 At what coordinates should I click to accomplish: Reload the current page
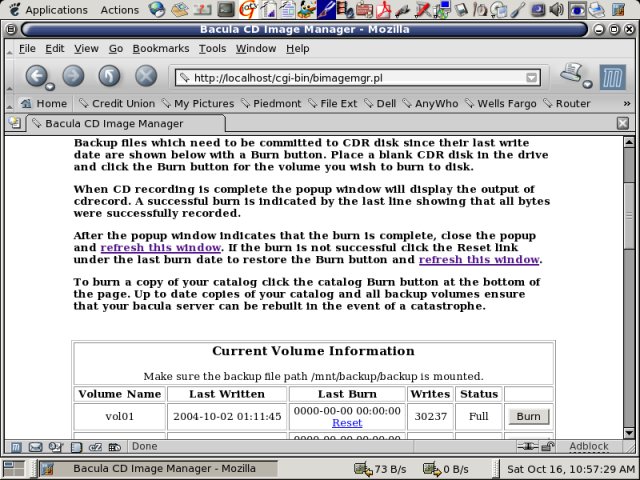click(x=109, y=76)
